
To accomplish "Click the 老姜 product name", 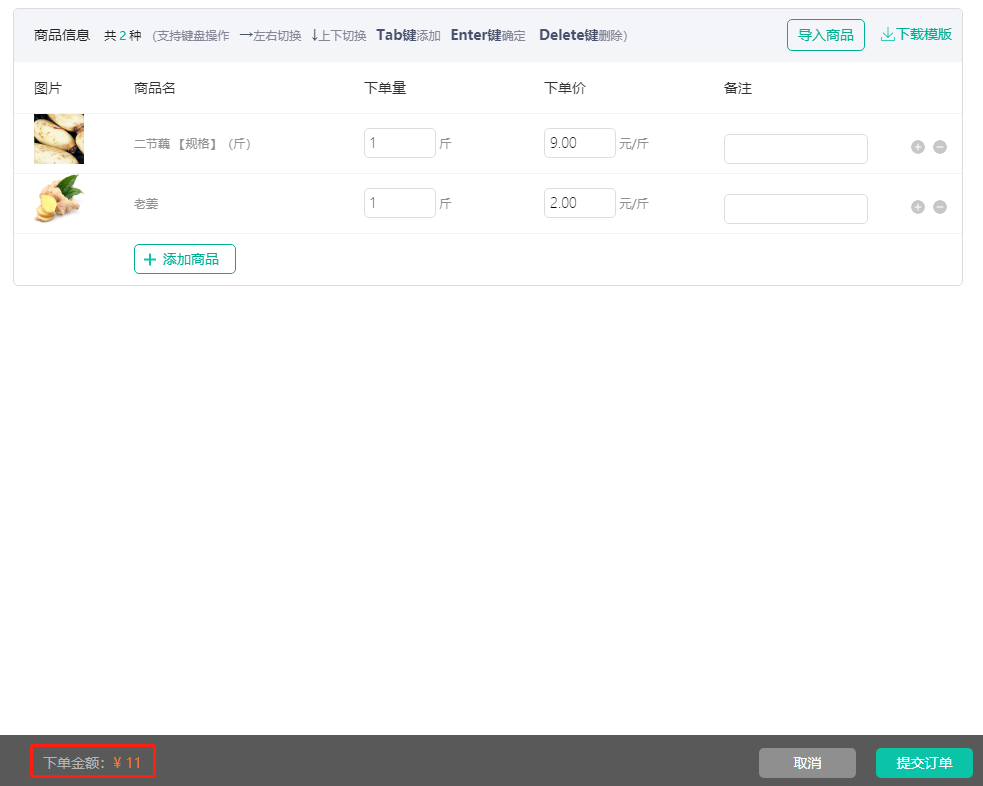I will coord(146,204).
